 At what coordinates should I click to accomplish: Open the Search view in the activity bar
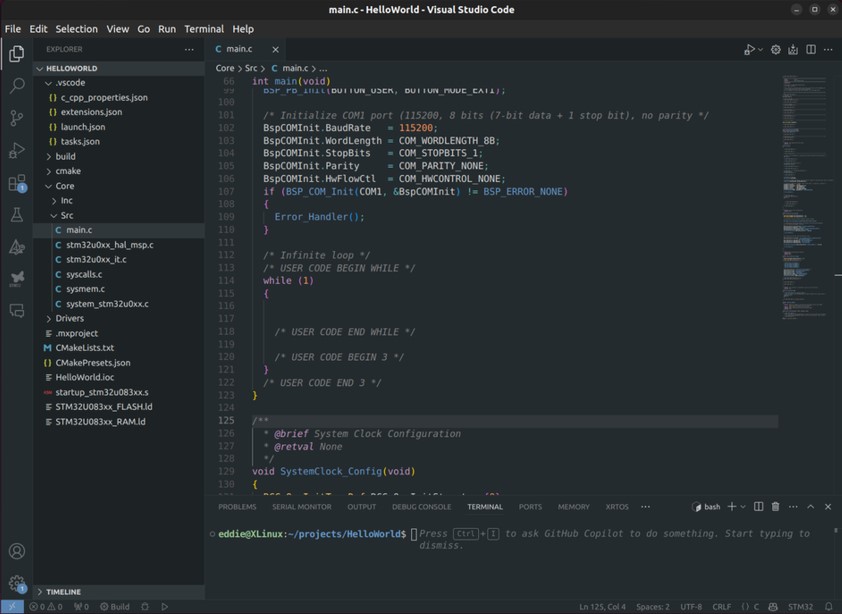[x=15, y=86]
